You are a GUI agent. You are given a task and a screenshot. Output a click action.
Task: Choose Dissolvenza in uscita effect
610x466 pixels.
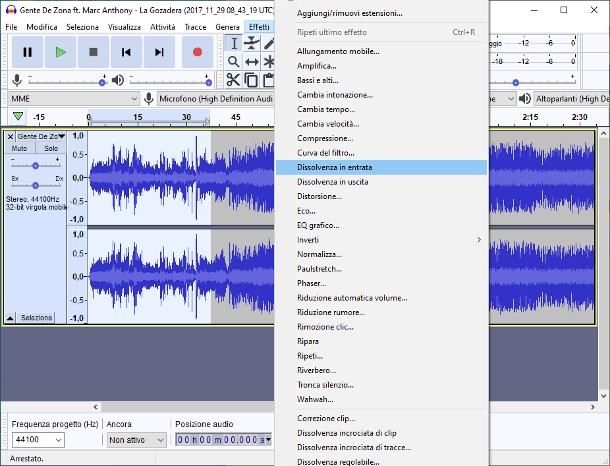click(x=381, y=182)
